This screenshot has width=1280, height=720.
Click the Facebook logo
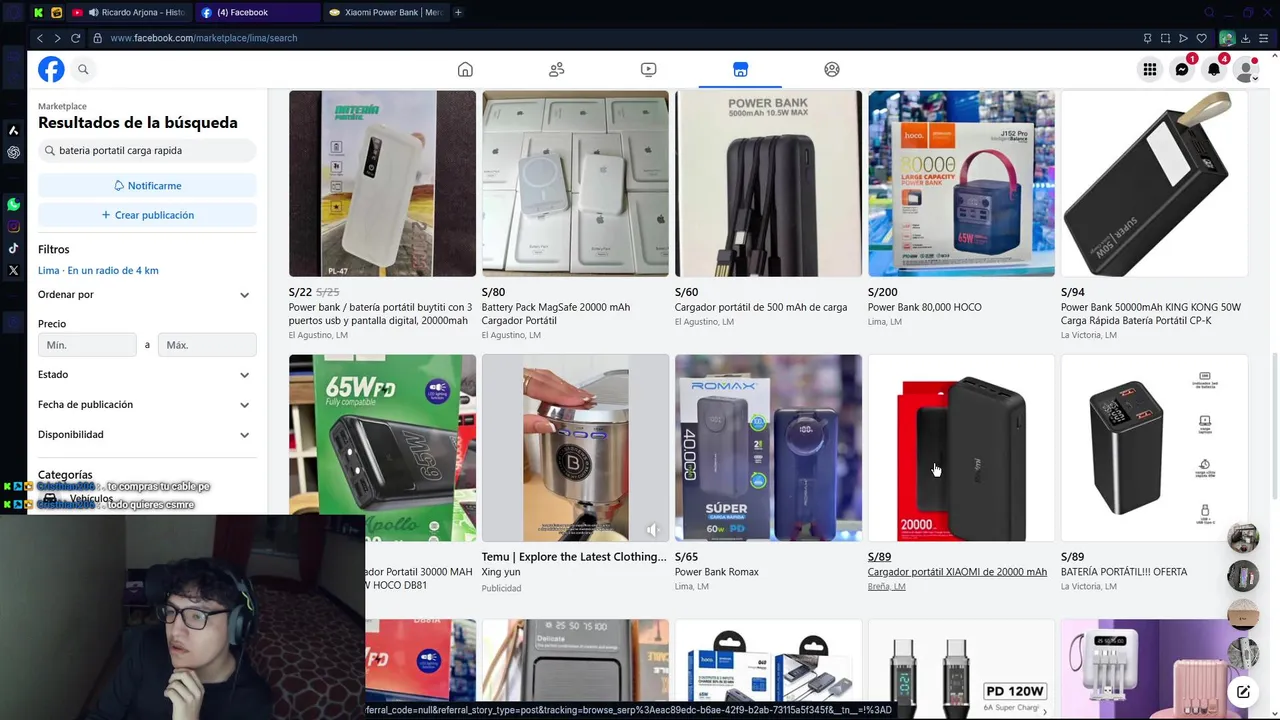point(51,69)
